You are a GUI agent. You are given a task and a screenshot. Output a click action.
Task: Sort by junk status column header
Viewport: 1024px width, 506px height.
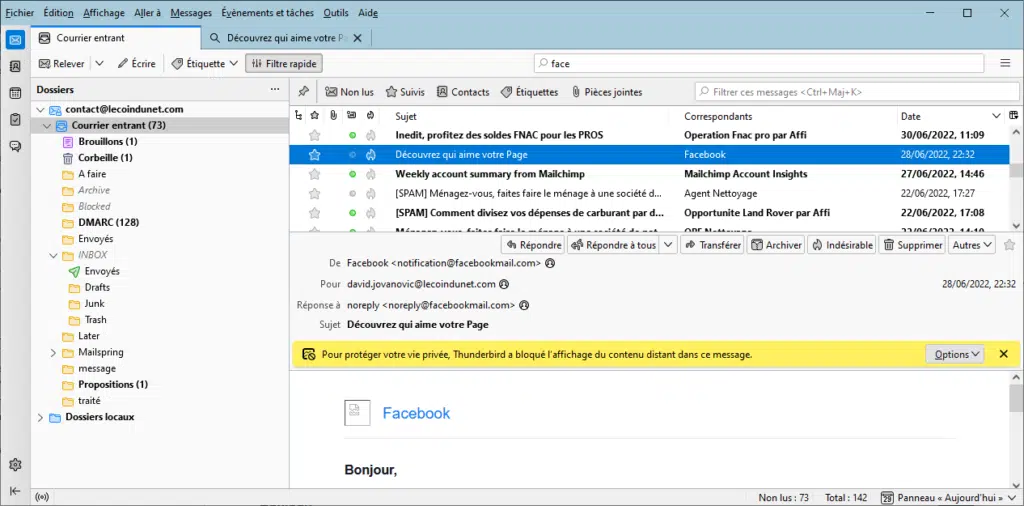pyautogui.click(x=370, y=116)
